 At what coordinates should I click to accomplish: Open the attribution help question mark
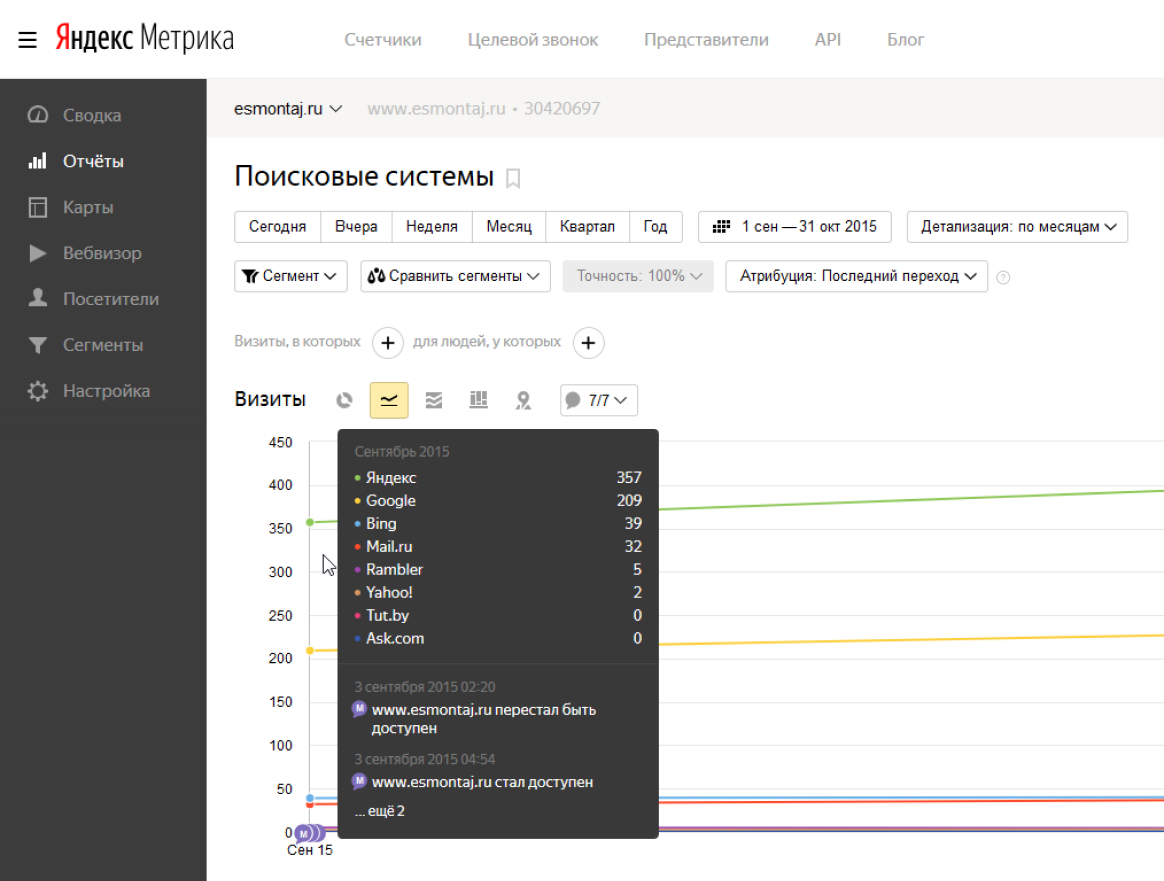click(x=1003, y=278)
